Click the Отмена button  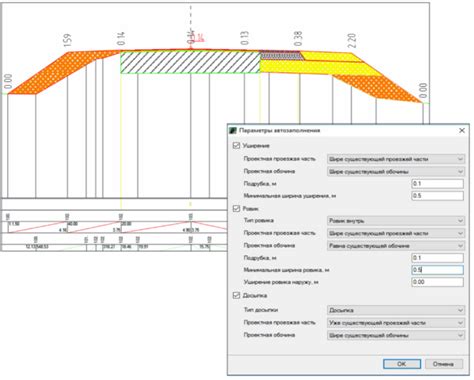pos(444,364)
